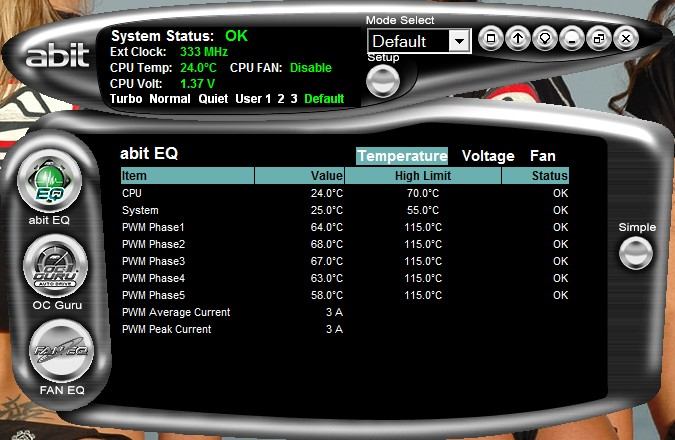Select user mode 2
The height and width of the screenshot is (440, 675).
click(x=281, y=99)
